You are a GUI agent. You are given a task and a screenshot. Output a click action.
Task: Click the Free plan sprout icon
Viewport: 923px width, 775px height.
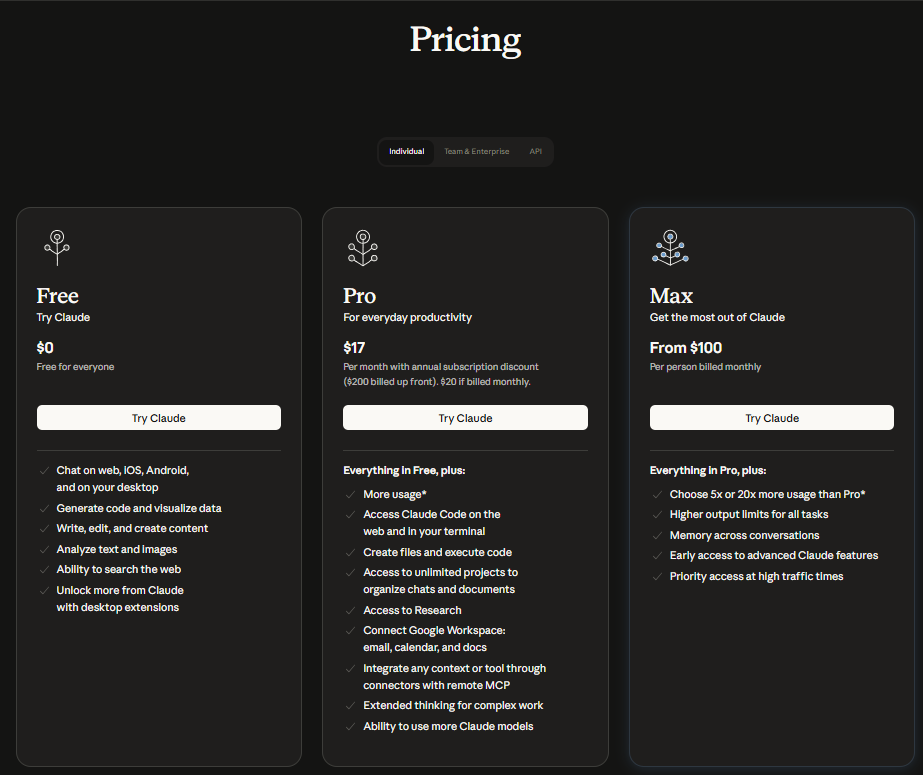pos(57,247)
